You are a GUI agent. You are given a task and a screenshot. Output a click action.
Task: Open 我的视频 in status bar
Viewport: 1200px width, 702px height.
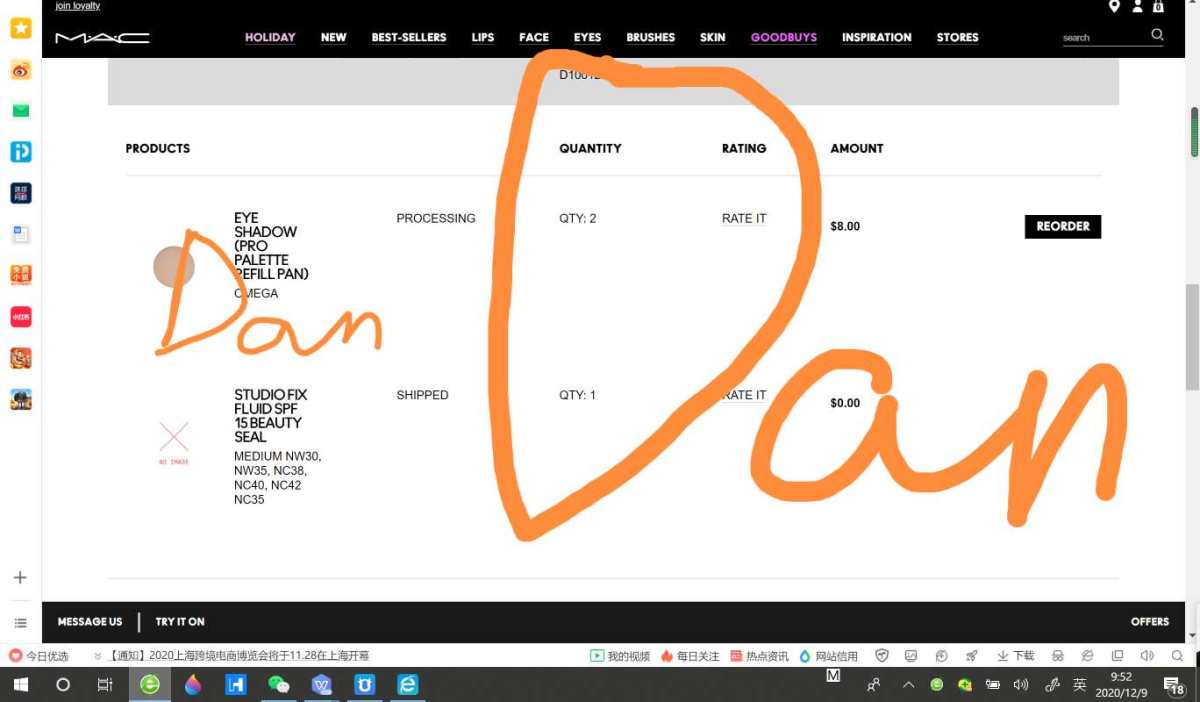[620, 656]
